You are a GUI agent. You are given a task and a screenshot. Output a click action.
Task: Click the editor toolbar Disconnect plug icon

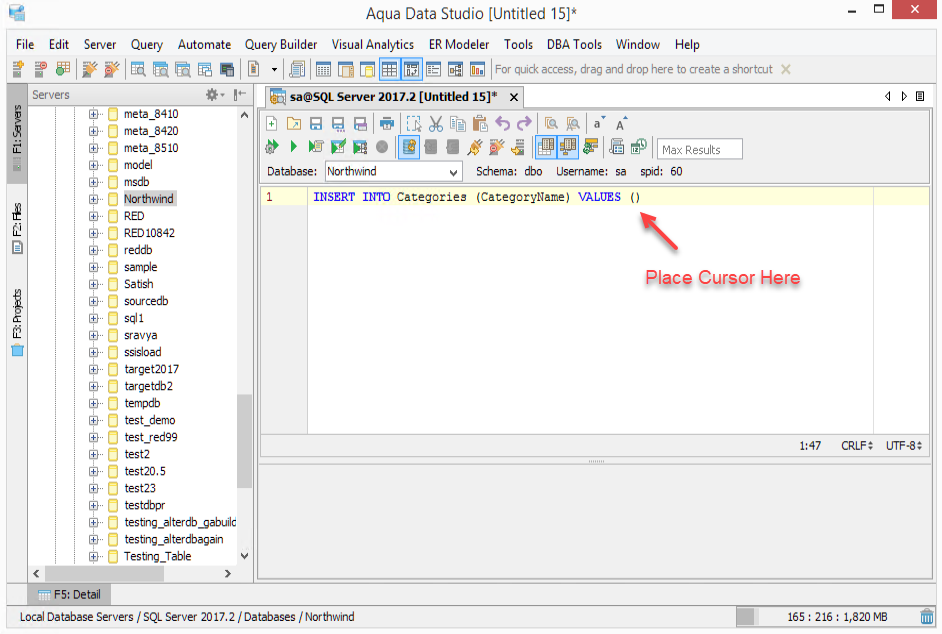pyautogui.click(x=496, y=147)
